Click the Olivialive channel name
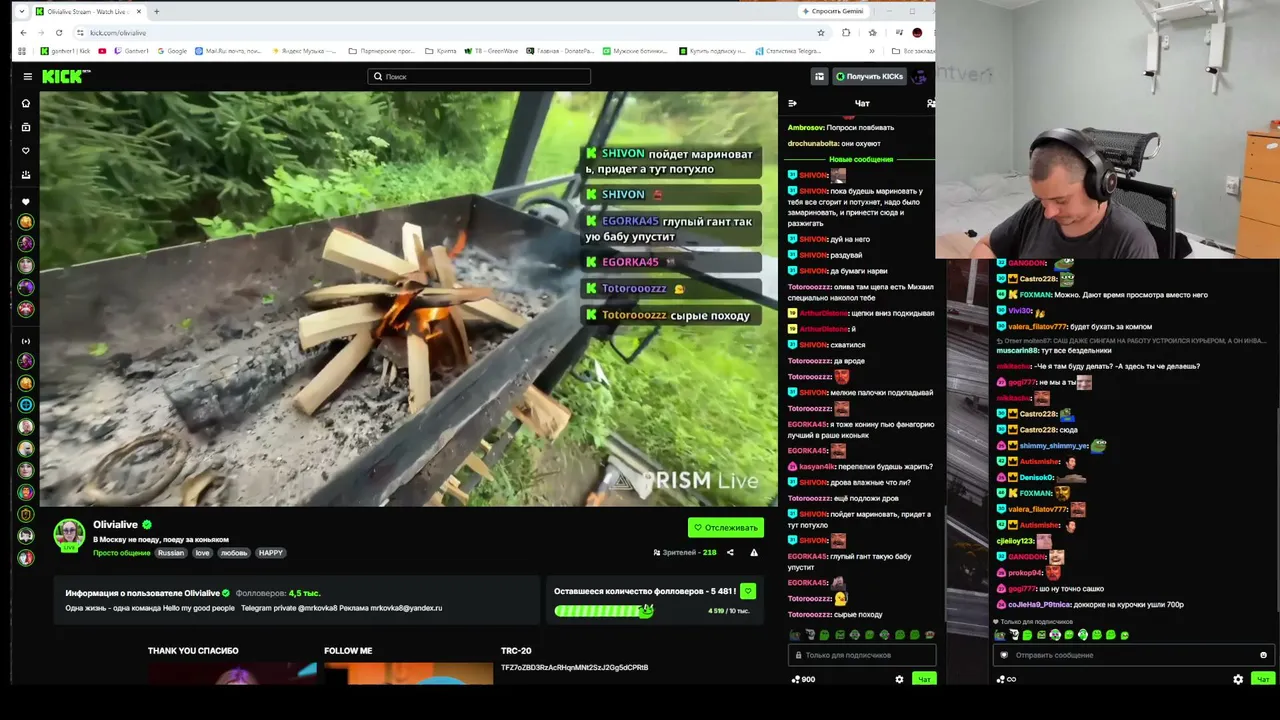The width and height of the screenshot is (1280, 720). click(115, 525)
